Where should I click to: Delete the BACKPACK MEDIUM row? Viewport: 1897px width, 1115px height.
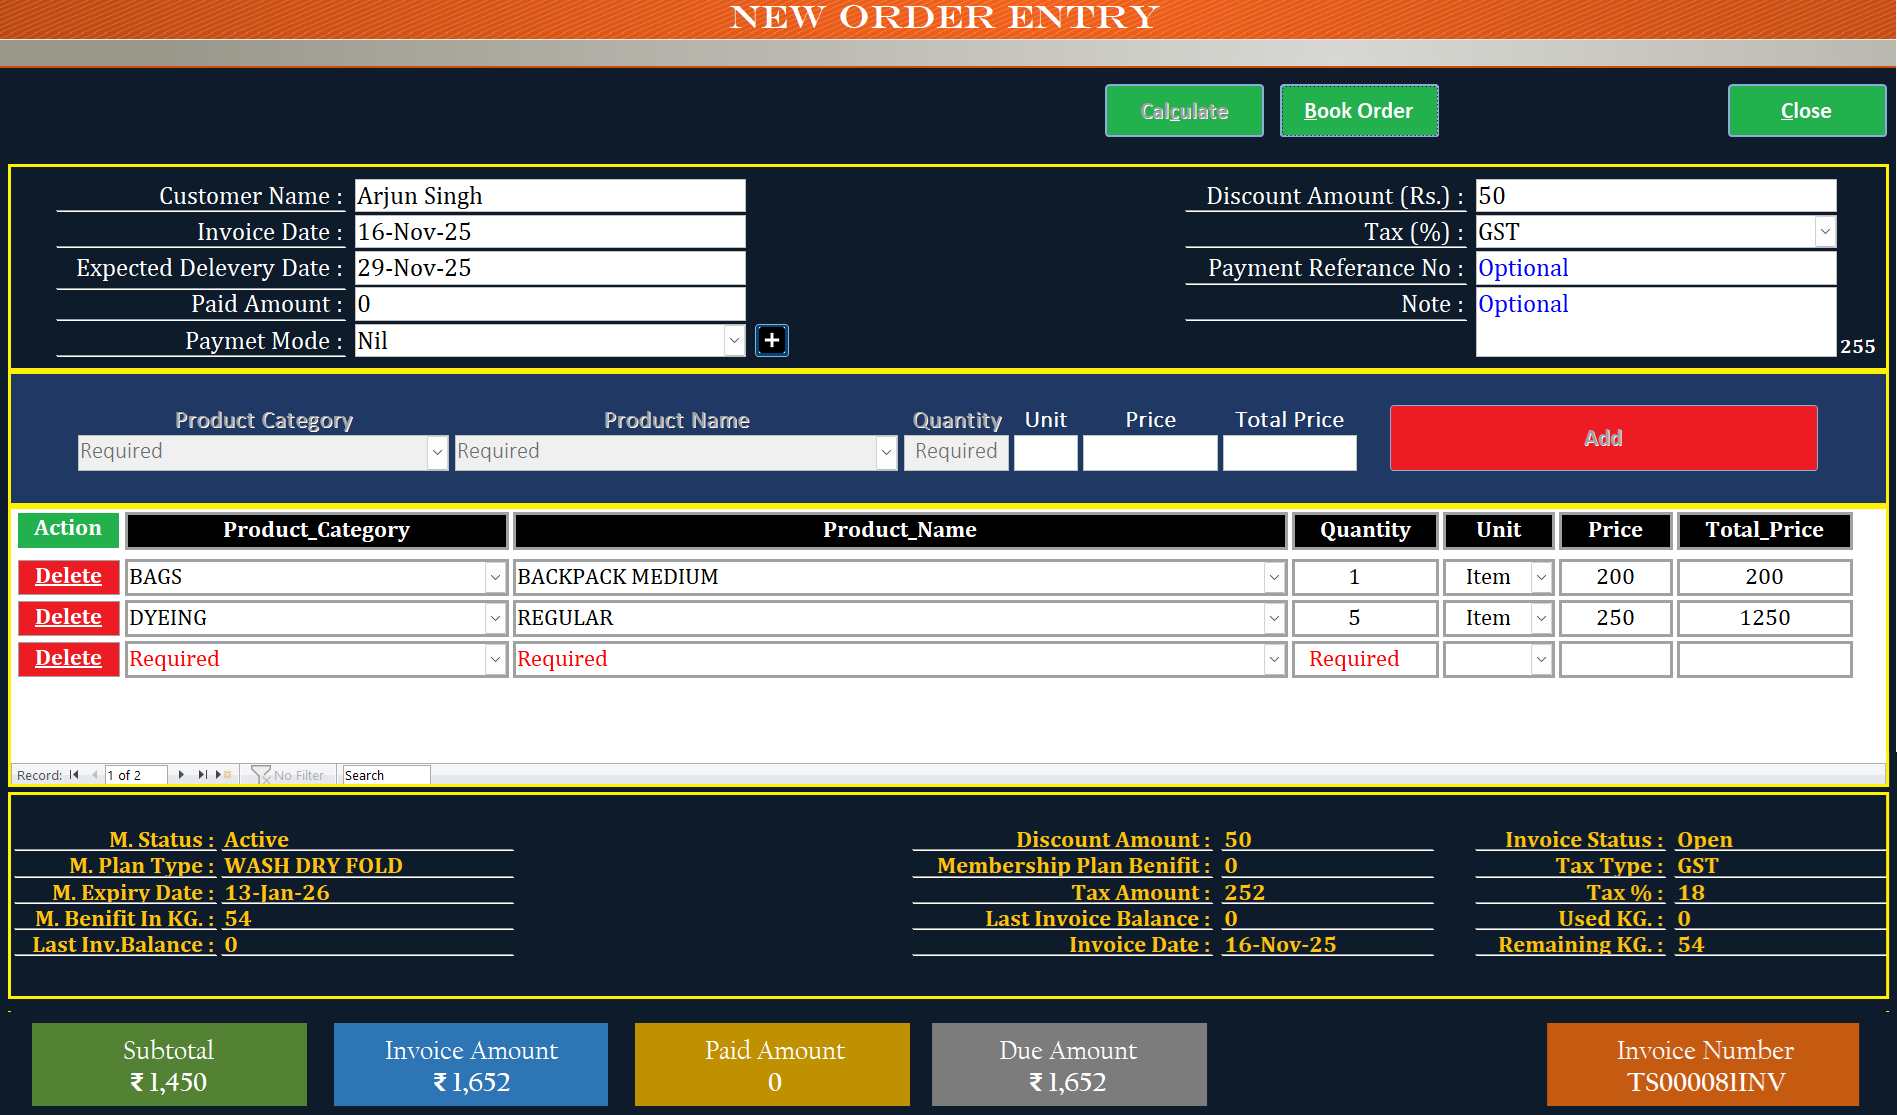coord(67,576)
